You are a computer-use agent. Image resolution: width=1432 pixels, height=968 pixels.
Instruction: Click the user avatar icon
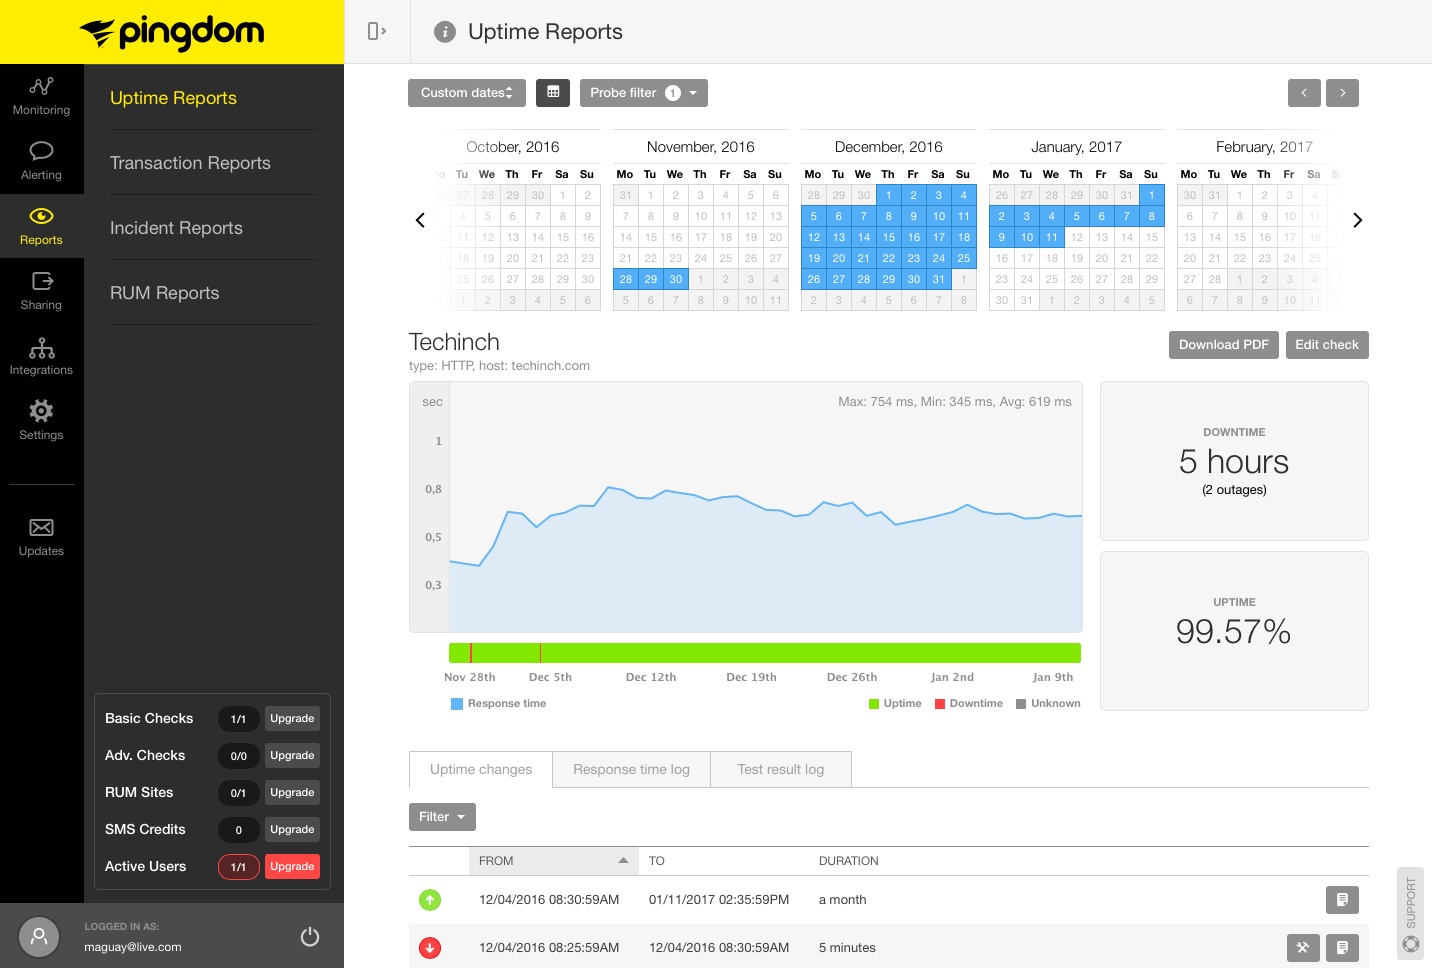[x=39, y=937]
